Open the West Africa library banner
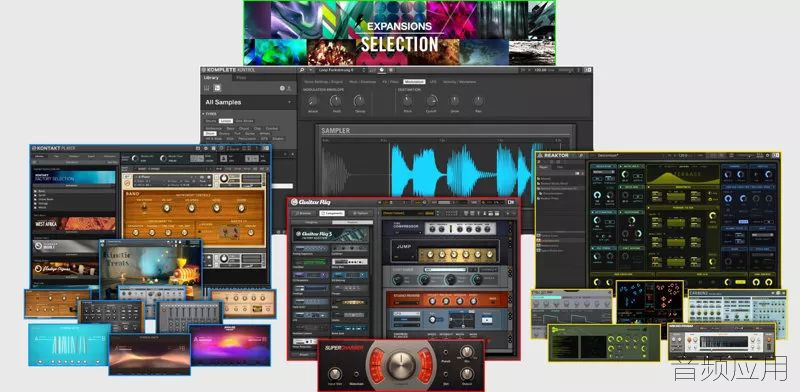The height and width of the screenshot is (392, 800). [x=74, y=225]
